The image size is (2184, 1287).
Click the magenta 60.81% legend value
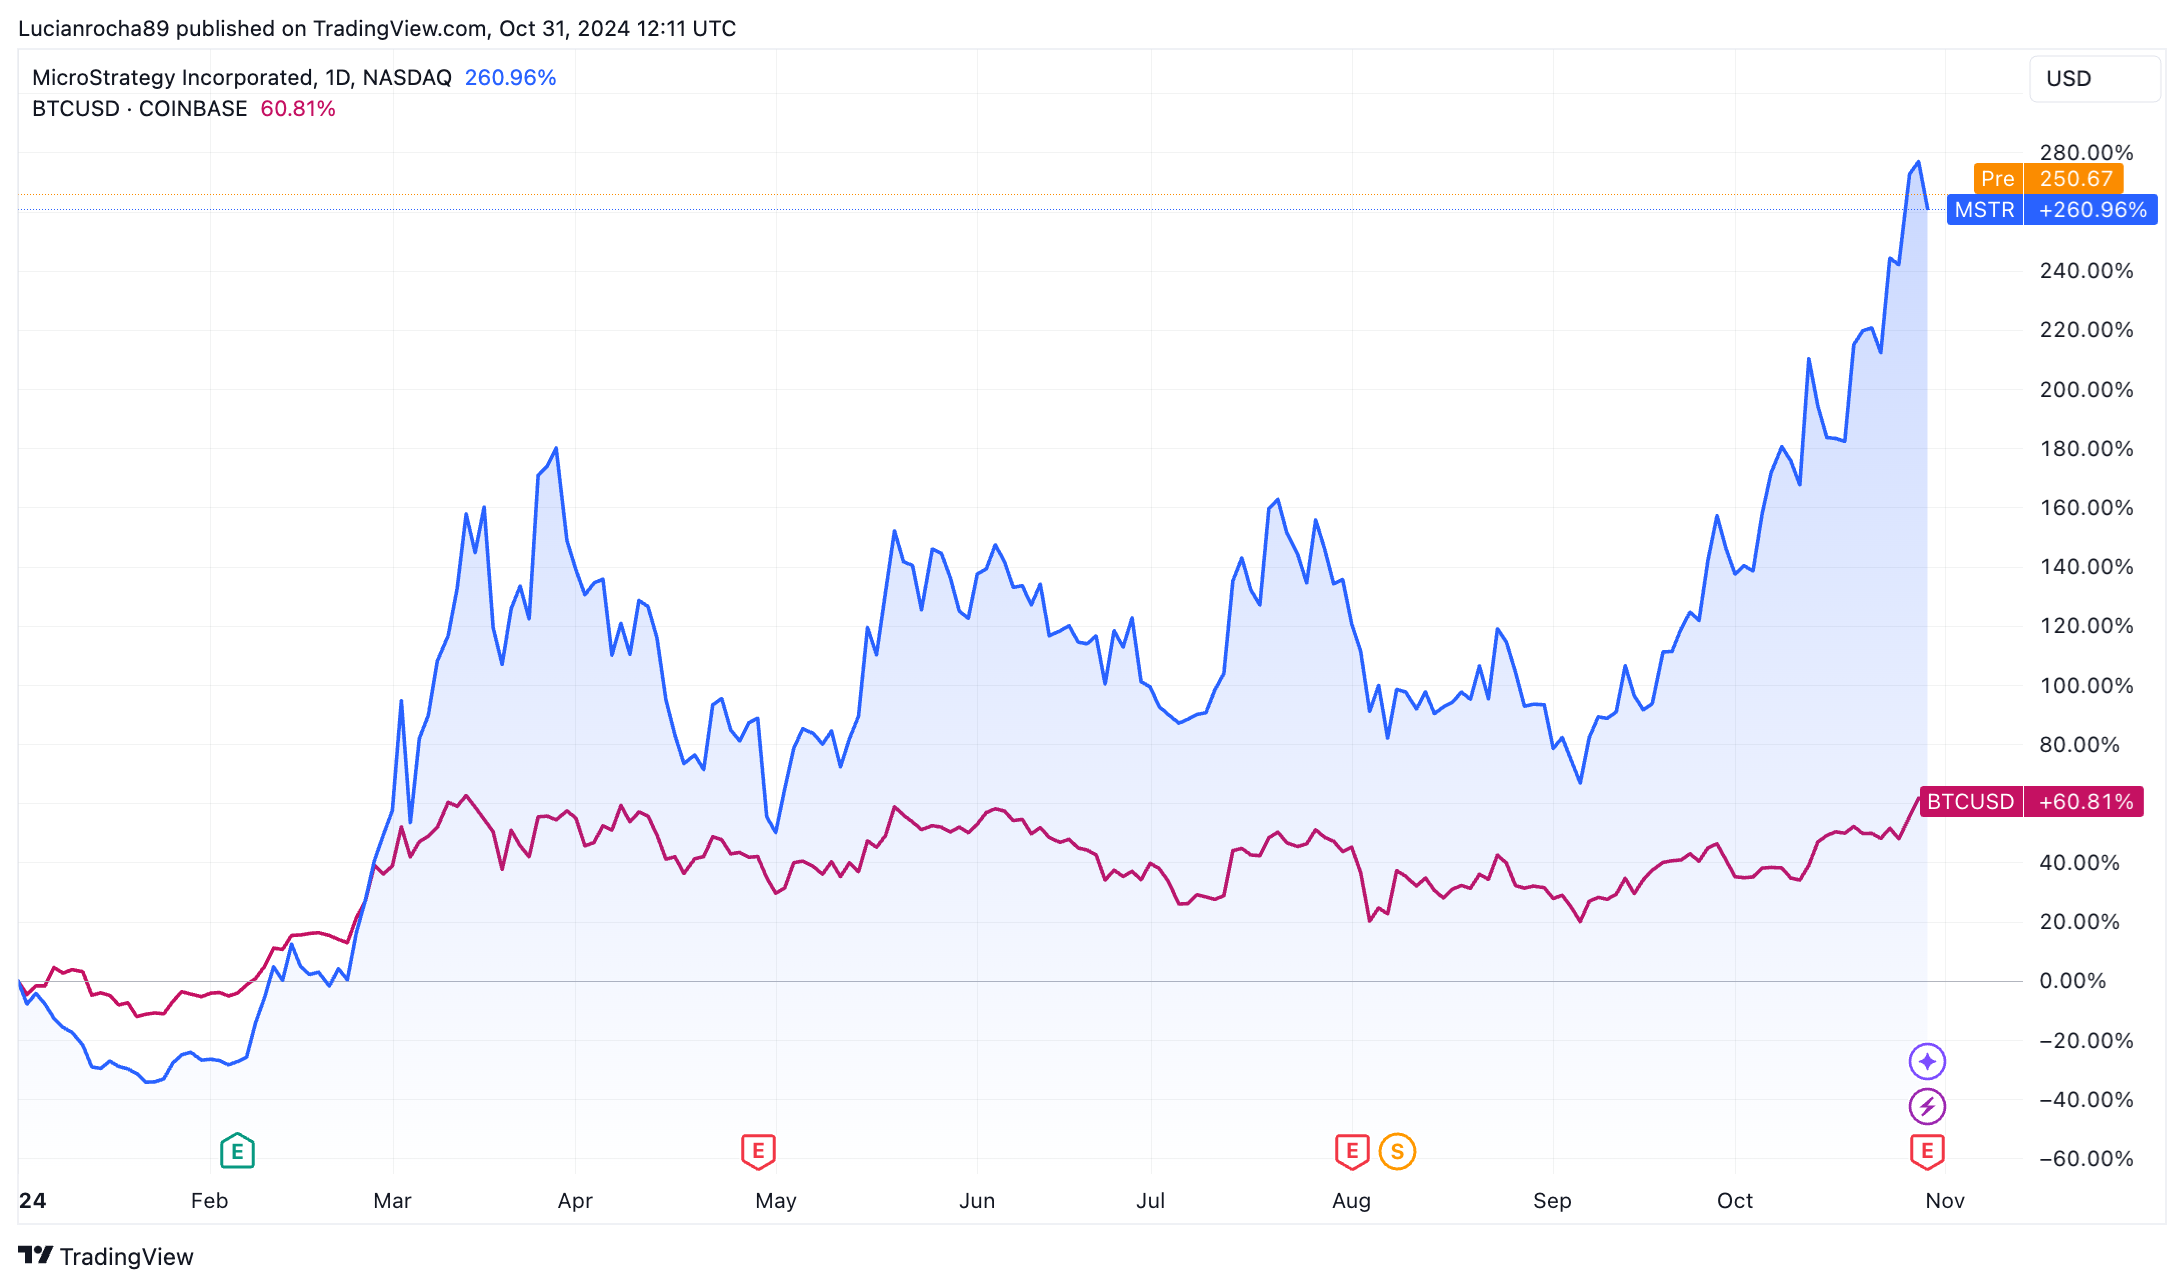(x=298, y=109)
